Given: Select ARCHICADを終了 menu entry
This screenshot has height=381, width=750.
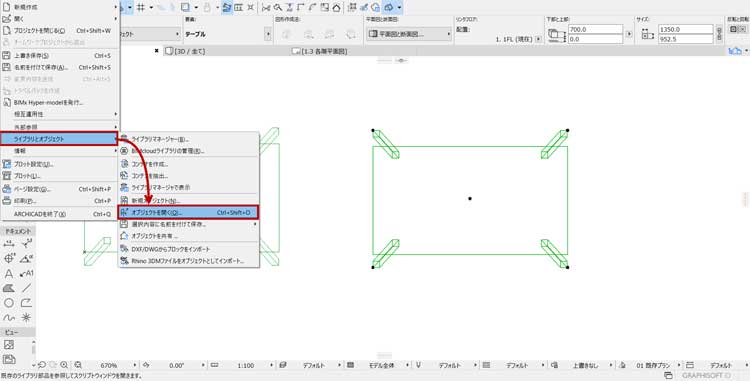Looking at the screenshot, I should tap(59, 214).
